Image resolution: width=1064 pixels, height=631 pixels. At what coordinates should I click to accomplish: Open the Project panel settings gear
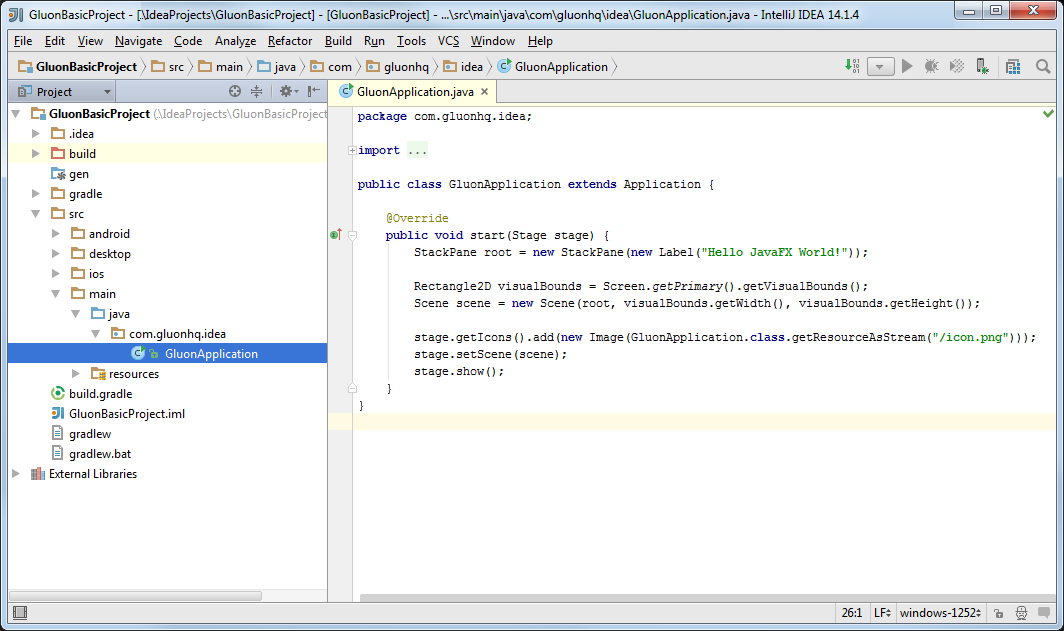point(288,91)
